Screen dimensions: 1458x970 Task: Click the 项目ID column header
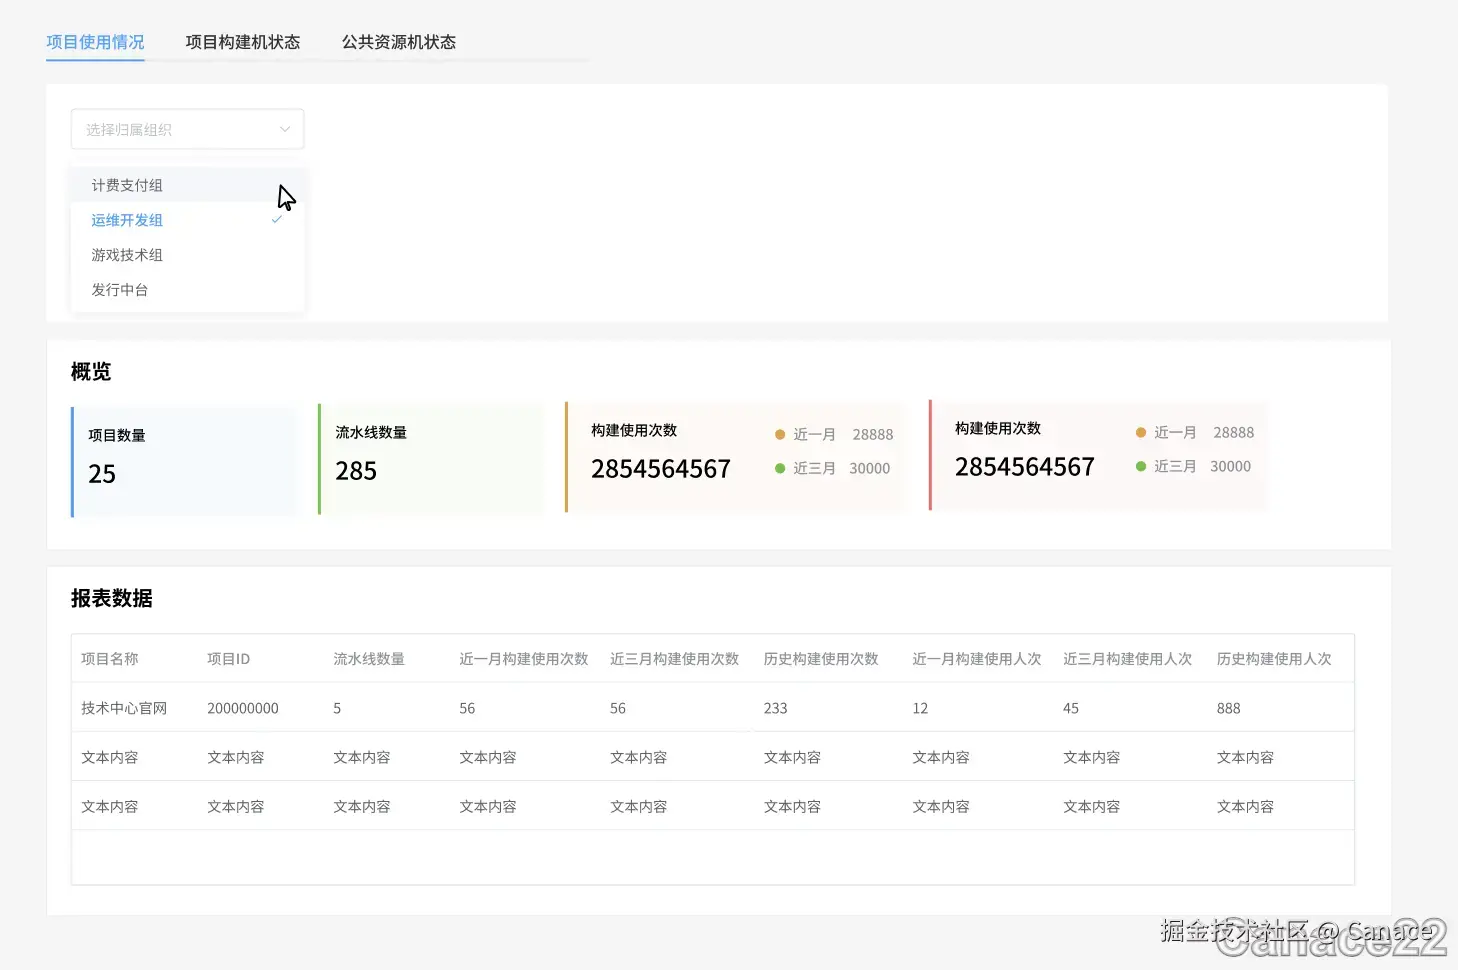[x=228, y=659]
